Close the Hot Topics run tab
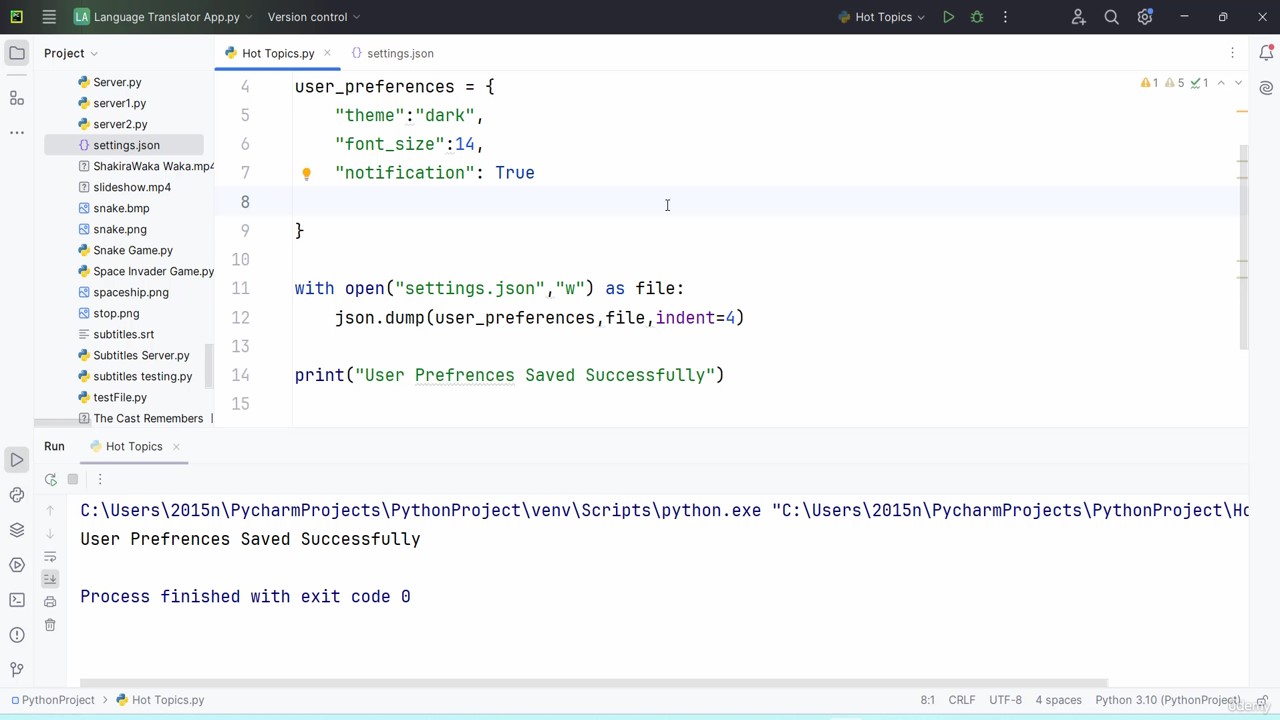Image resolution: width=1280 pixels, height=720 pixels. coord(176,446)
